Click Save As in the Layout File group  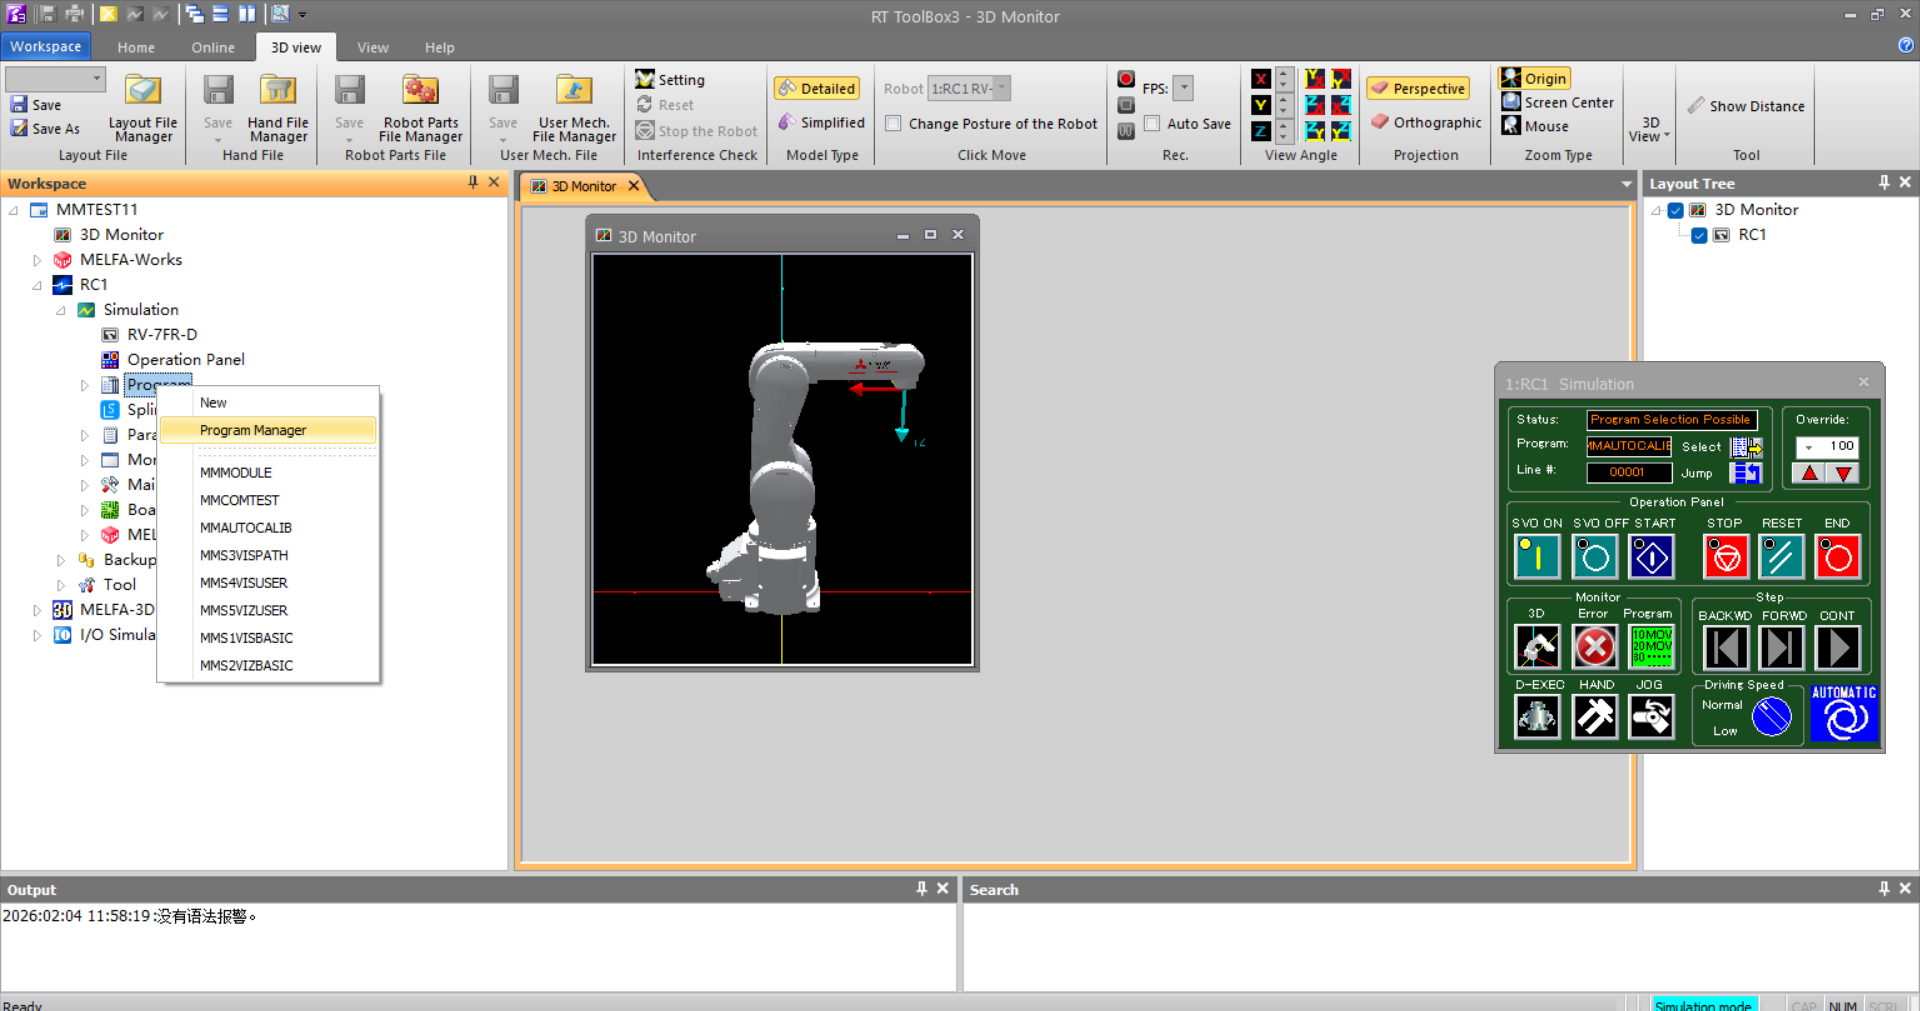click(x=45, y=129)
